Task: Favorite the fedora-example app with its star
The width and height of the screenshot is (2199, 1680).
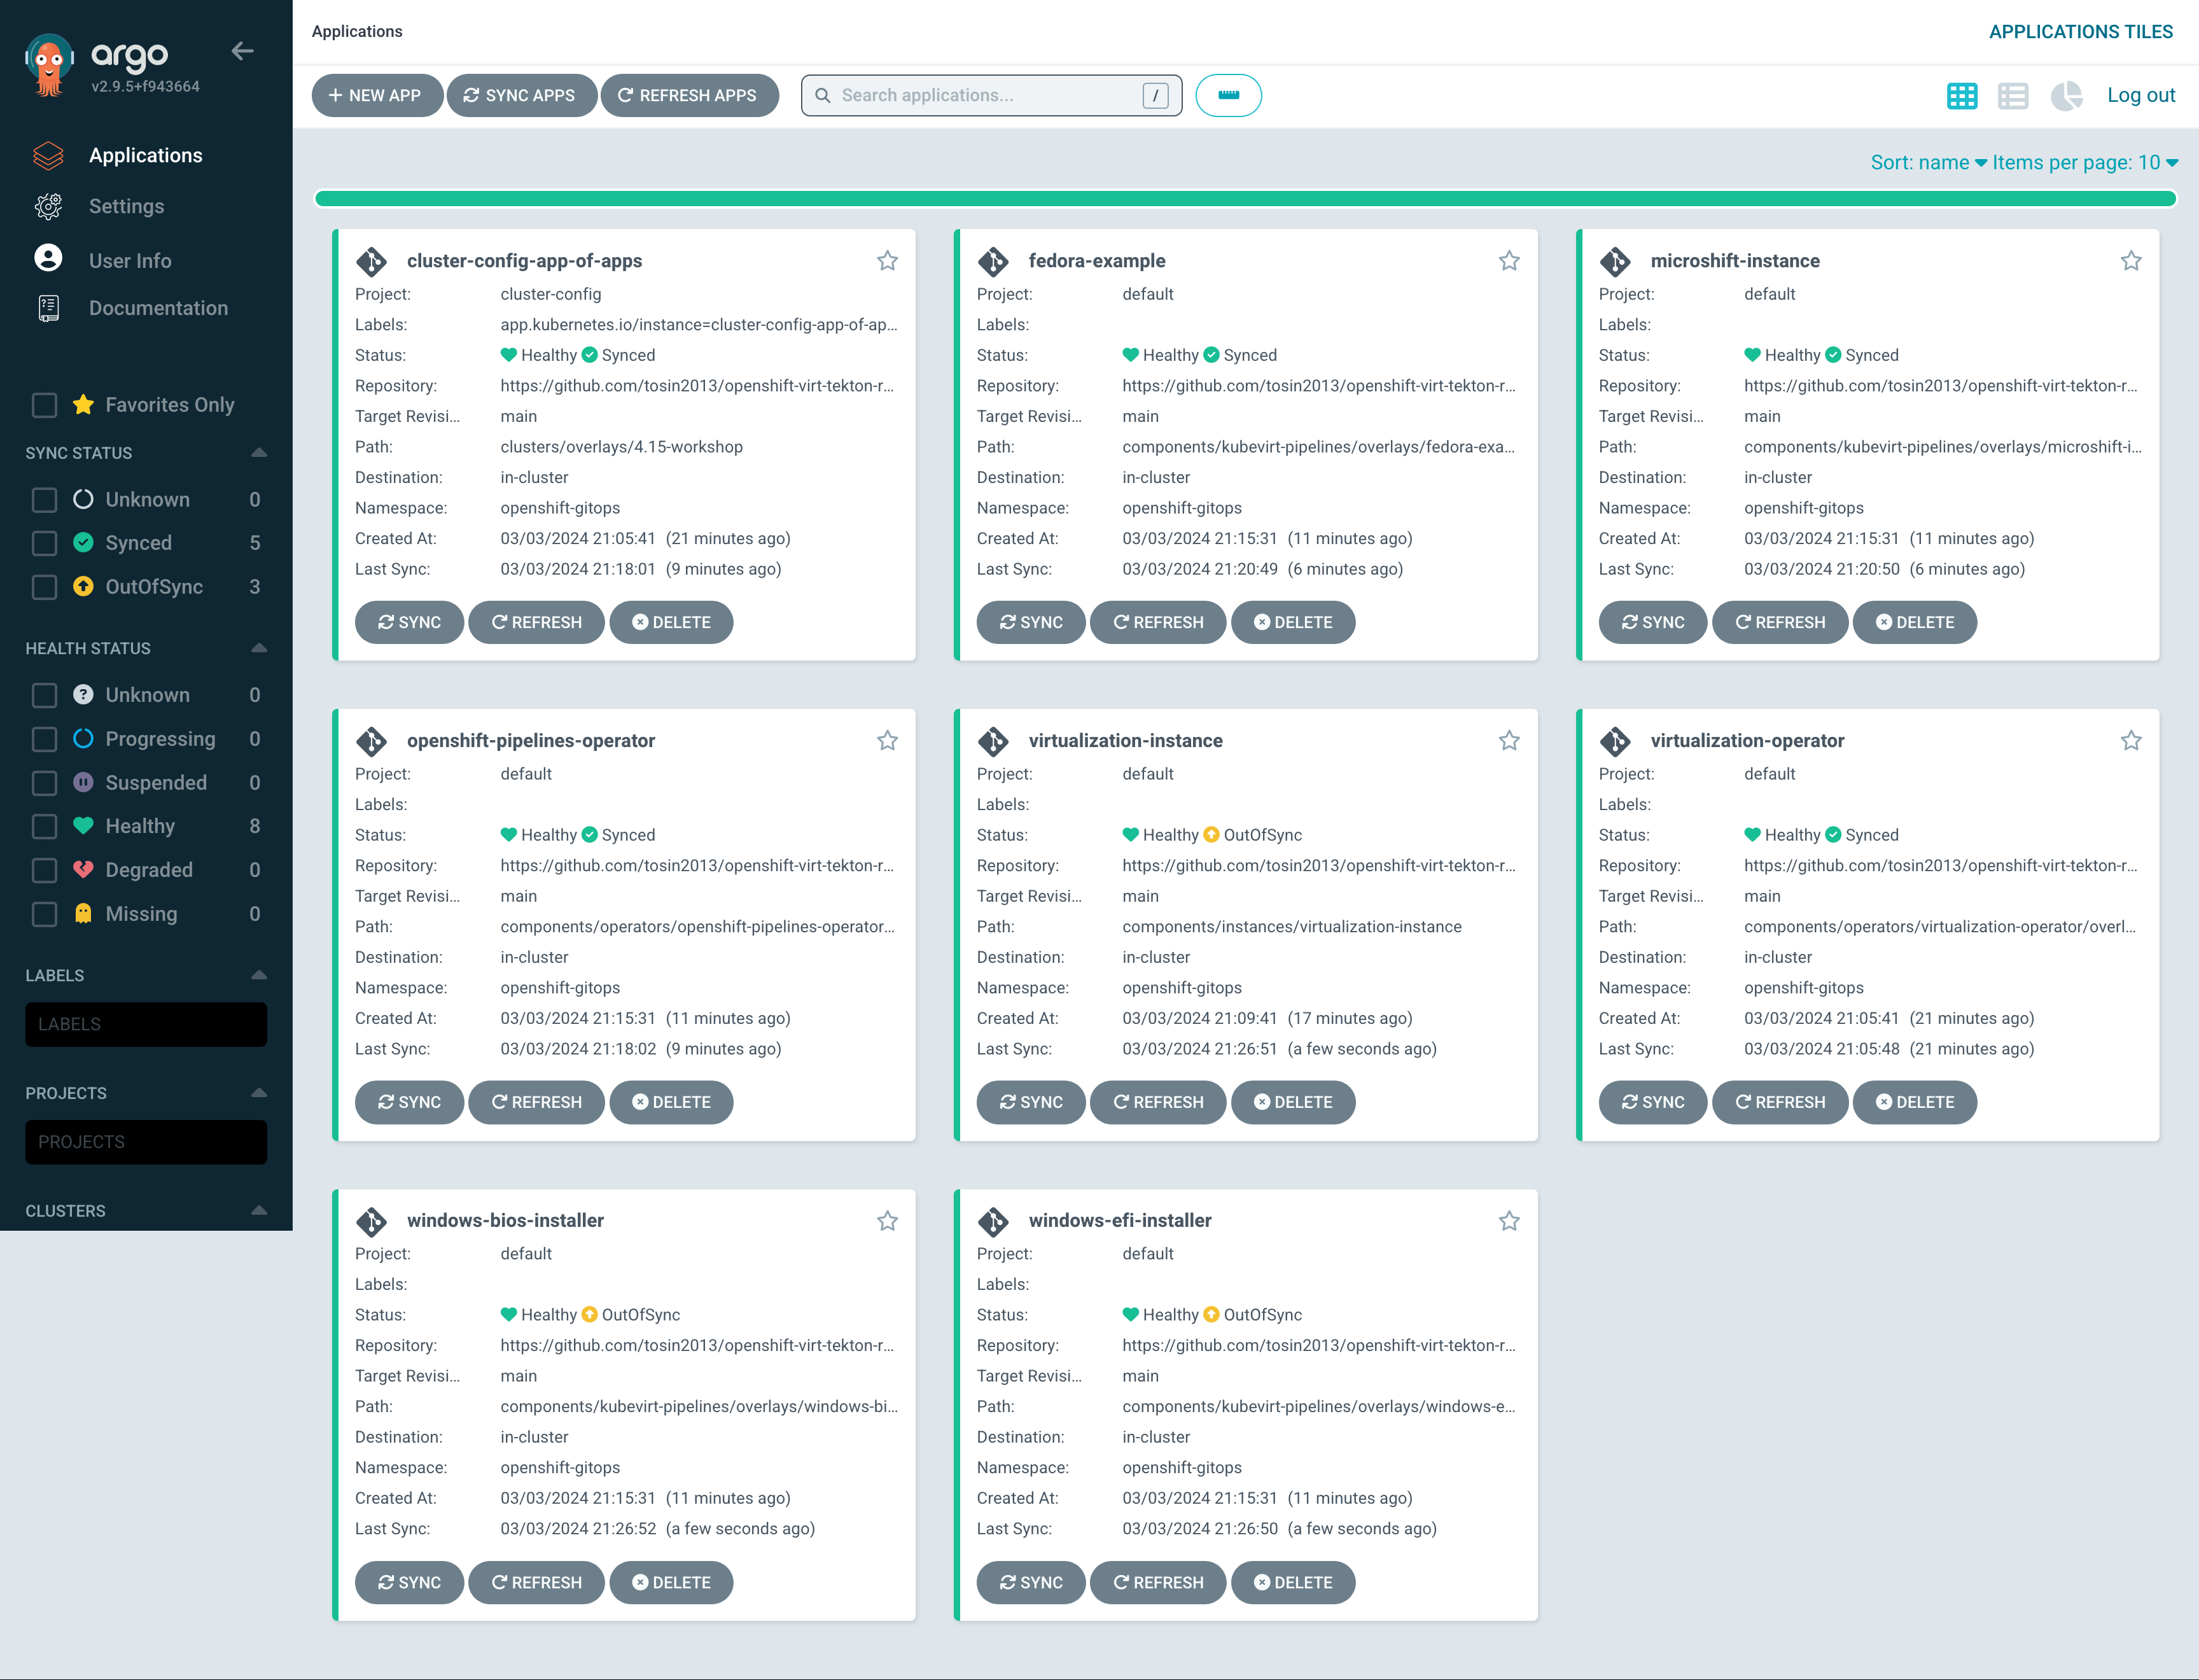Action: pyautogui.click(x=1508, y=261)
